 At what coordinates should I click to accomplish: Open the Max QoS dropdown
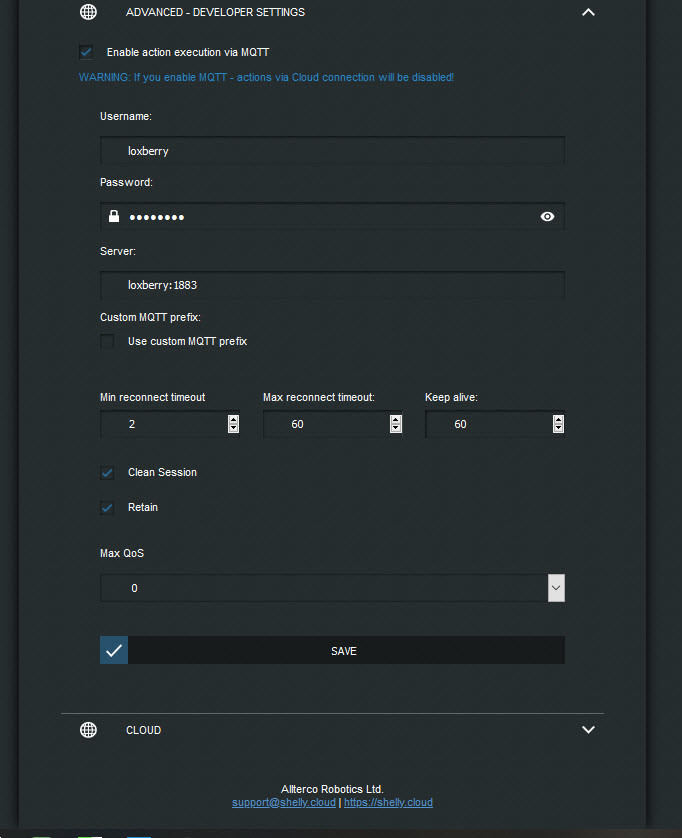556,588
